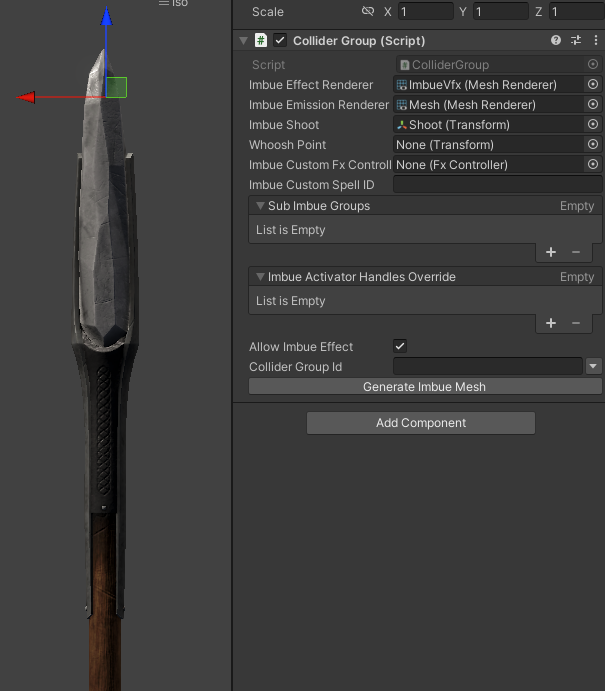Viewport: 605px width, 691px height.
Task: Click Add Component button
Action: coord(421,423)
